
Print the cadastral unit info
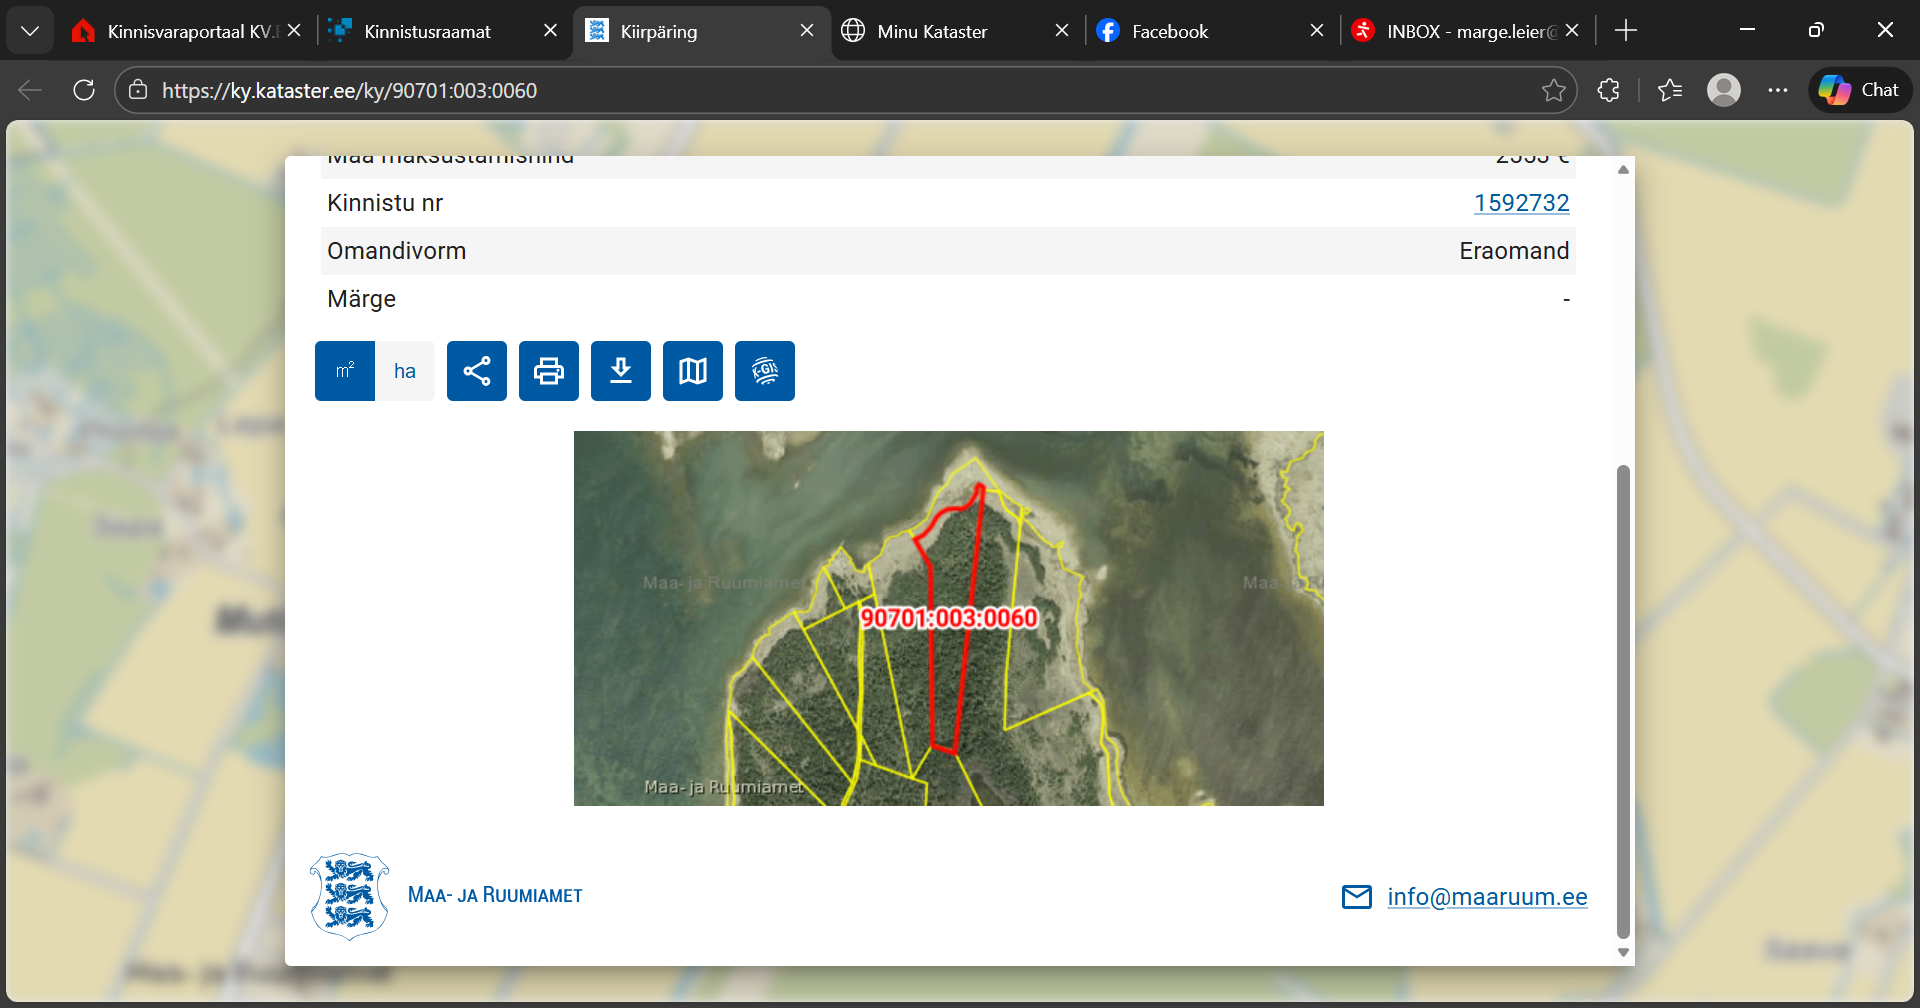[x=549, y=371]
